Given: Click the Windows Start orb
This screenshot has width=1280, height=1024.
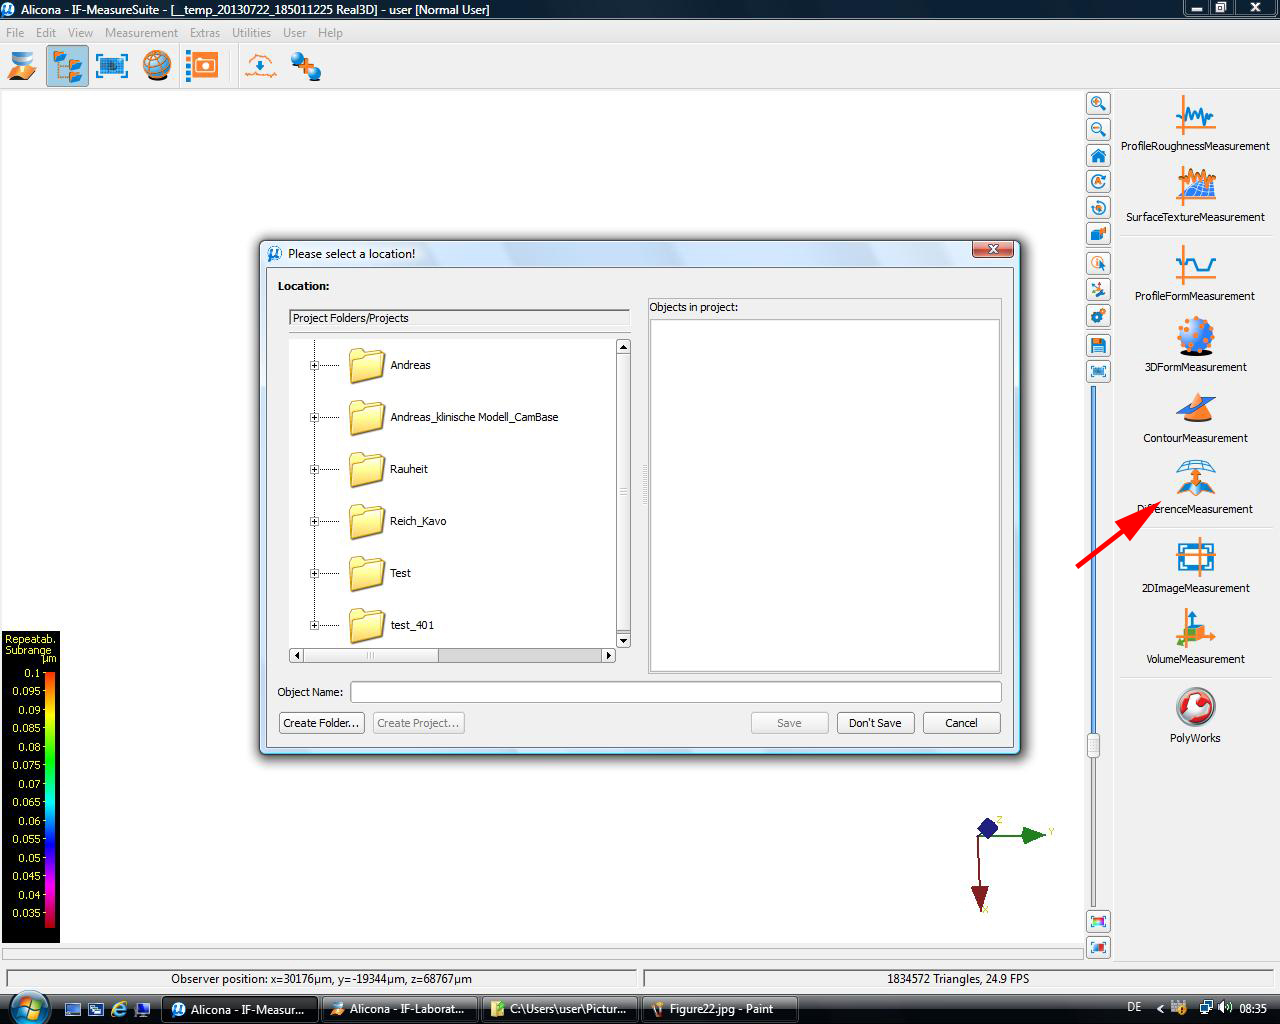Looking at the screenshot, I should point(27,1007).
